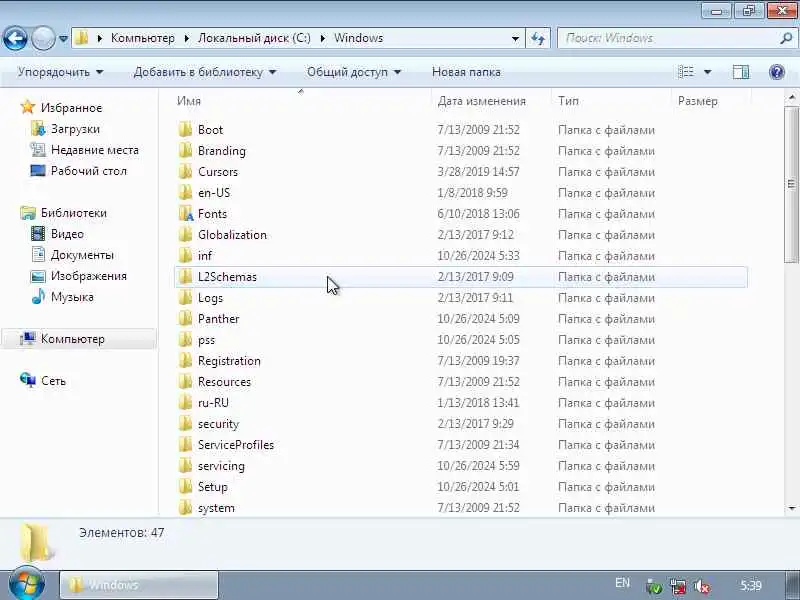The height and width of the screenshot is (600, 800).
Task: Click the Setup folder name
Action: pos(213,487)
